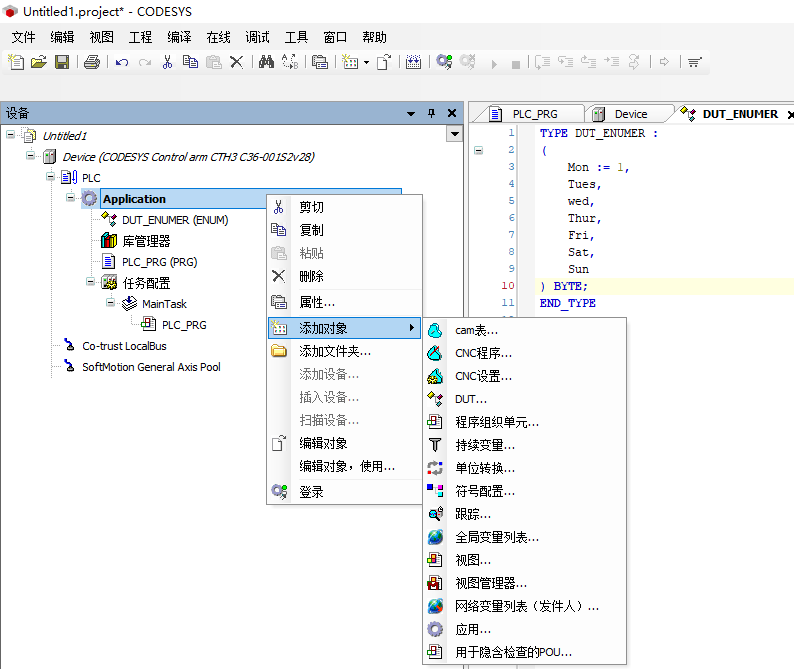Add 网络变量列表（发件人） from the submenu
794x669 pixels.
(x=524, y=607)
